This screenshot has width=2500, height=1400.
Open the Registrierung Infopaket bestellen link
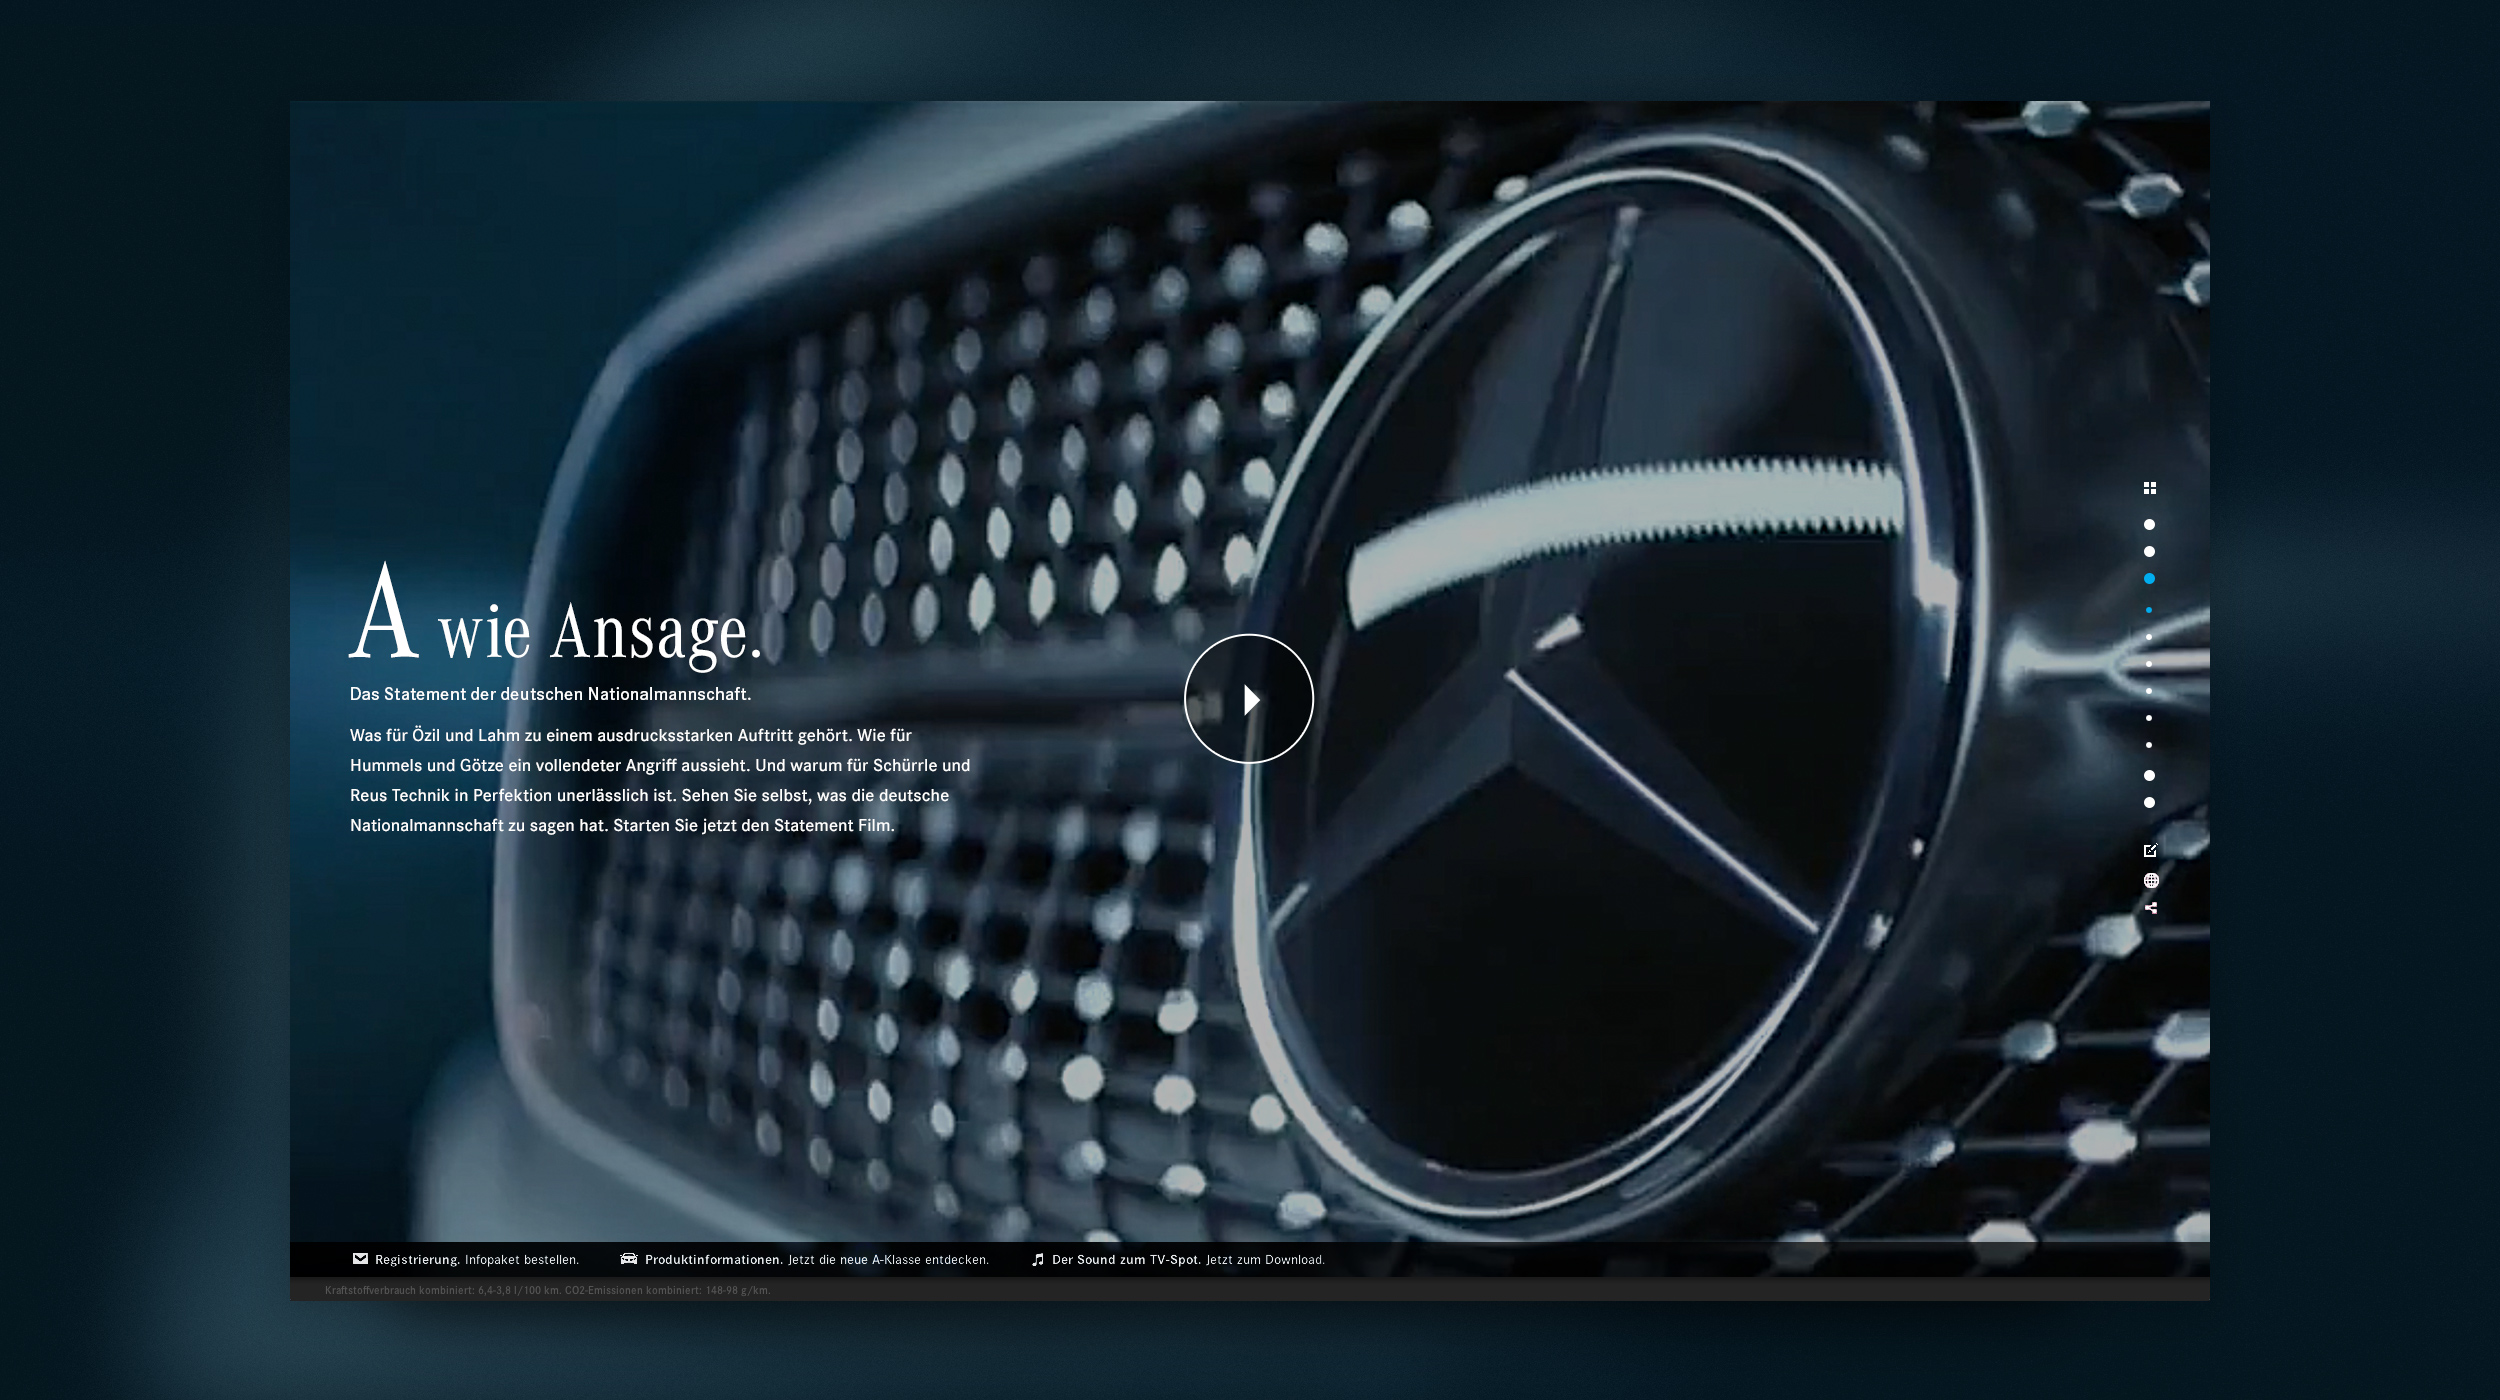tap(466, 1260)
